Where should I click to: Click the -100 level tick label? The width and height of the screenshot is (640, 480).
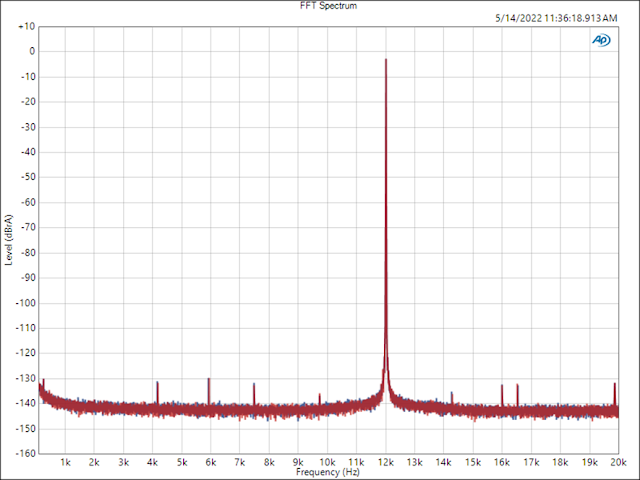(x=25, y=303)
